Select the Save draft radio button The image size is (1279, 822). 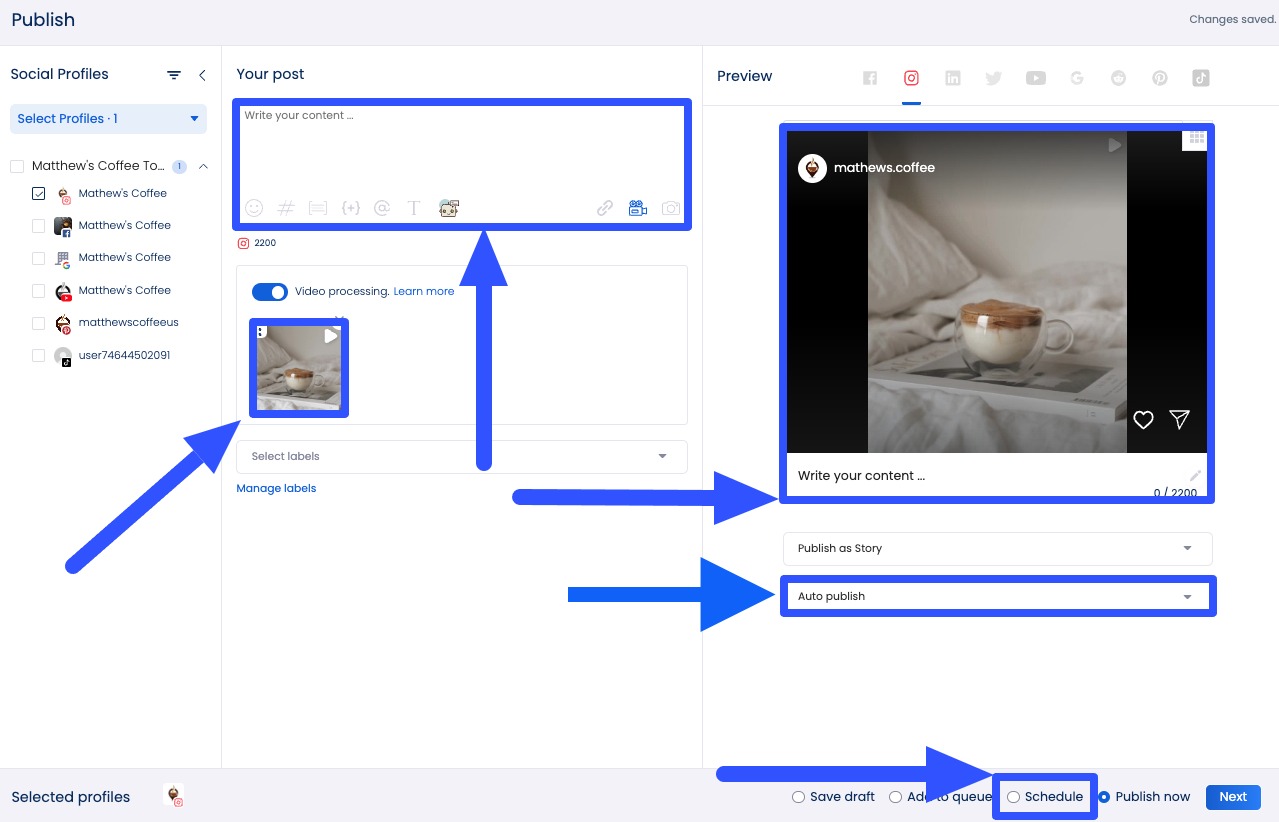click(798, 797)
